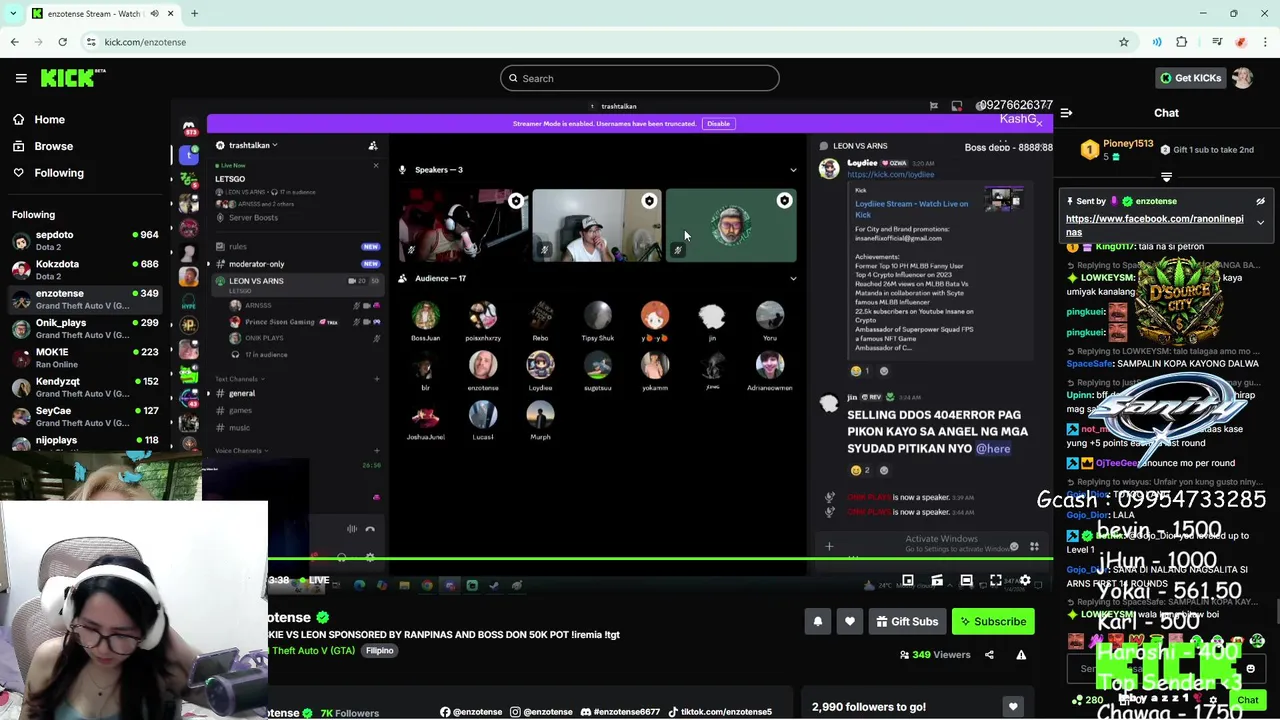The height and width of the screenshot is (720, 1280).
Task: Go to Home in Kick sidebar
Action: point(49,119)
